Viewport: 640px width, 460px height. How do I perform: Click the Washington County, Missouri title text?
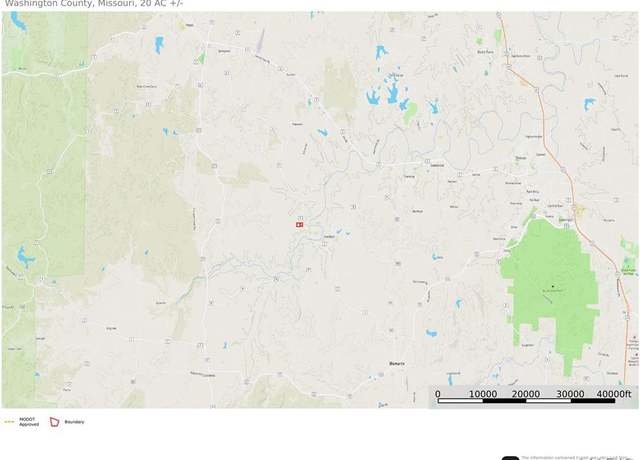(x=94, y=4)
